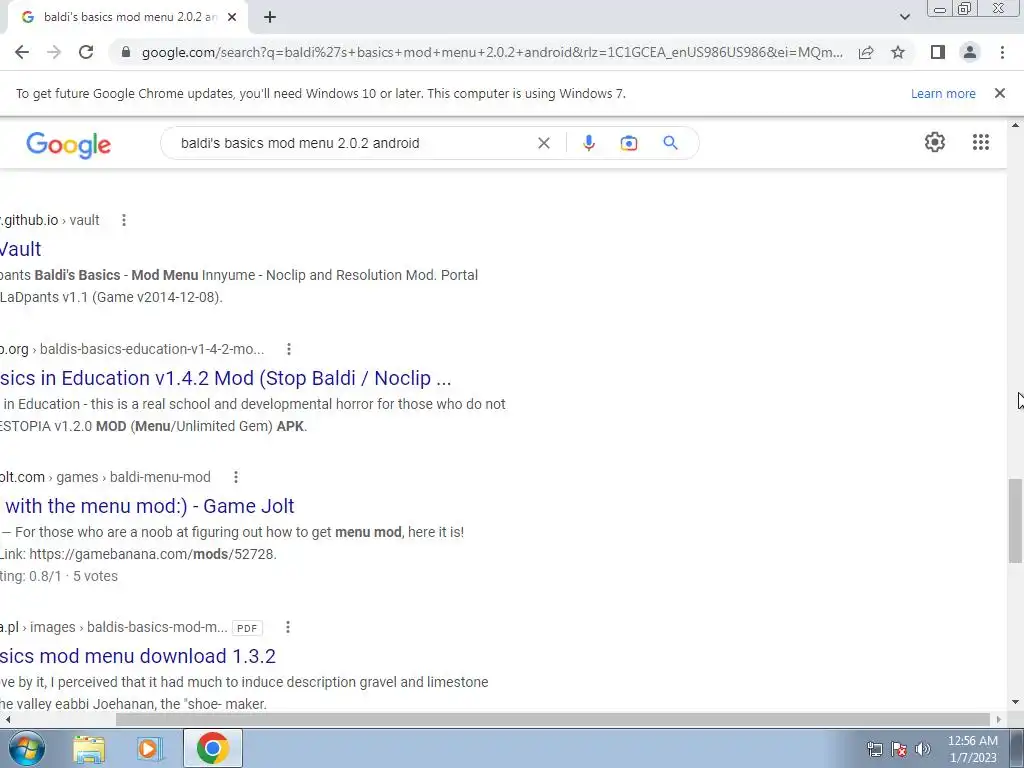
Task: Click Learn more about Chrome updates
Action: coord(943,93)
